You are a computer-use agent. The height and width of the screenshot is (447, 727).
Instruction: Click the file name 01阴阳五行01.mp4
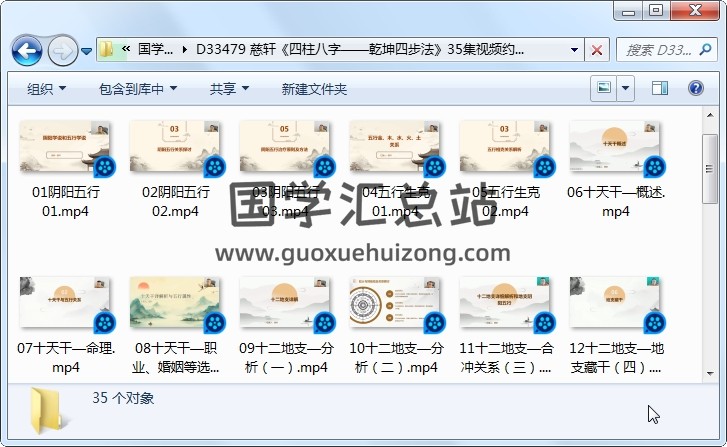(x=65, y=201)
